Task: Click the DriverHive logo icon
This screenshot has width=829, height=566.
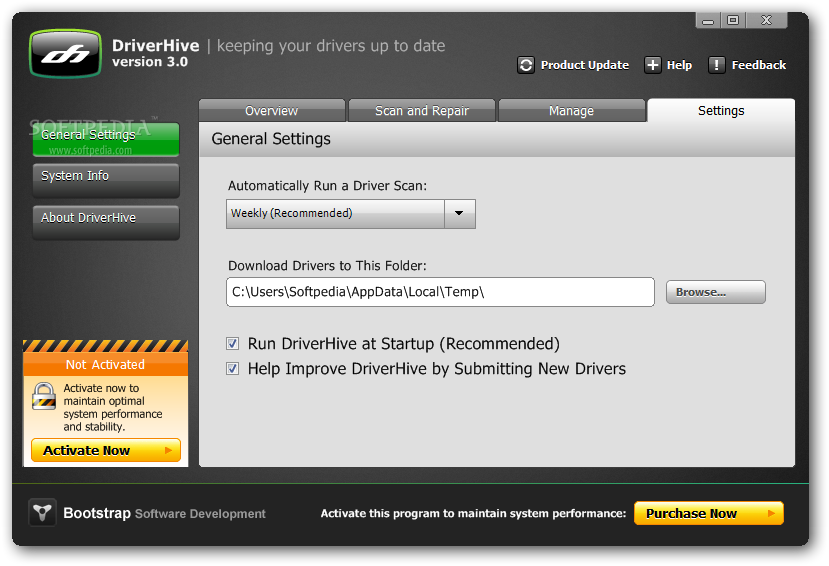Action: pos(66,53)
